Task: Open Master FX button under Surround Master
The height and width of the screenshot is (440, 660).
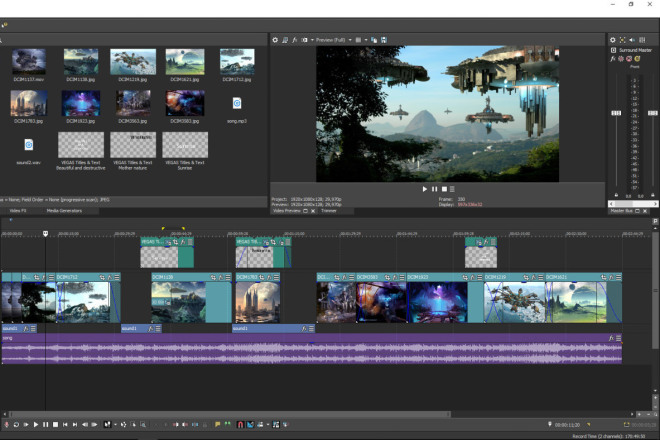Action: 612,59
